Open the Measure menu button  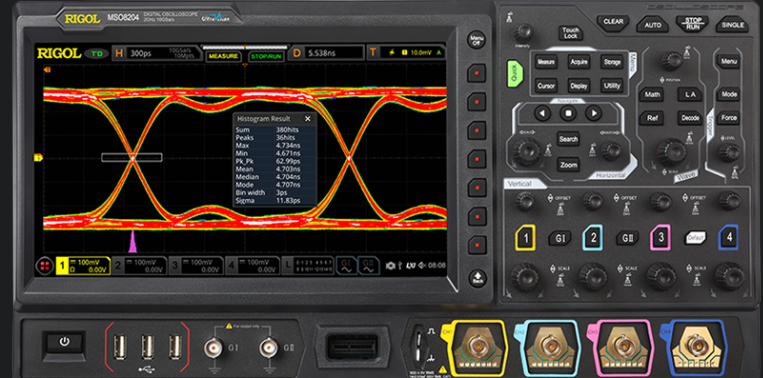point(545,62)
